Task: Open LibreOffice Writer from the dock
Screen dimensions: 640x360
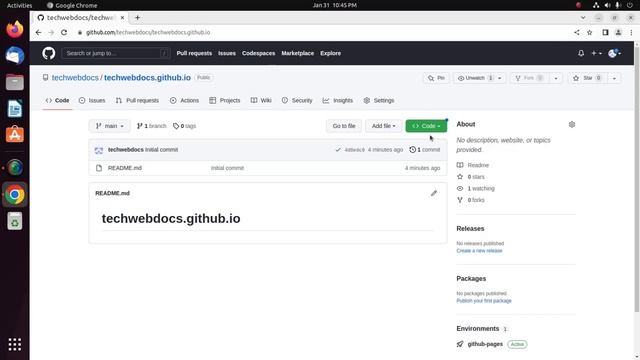Action: point(15,109)
